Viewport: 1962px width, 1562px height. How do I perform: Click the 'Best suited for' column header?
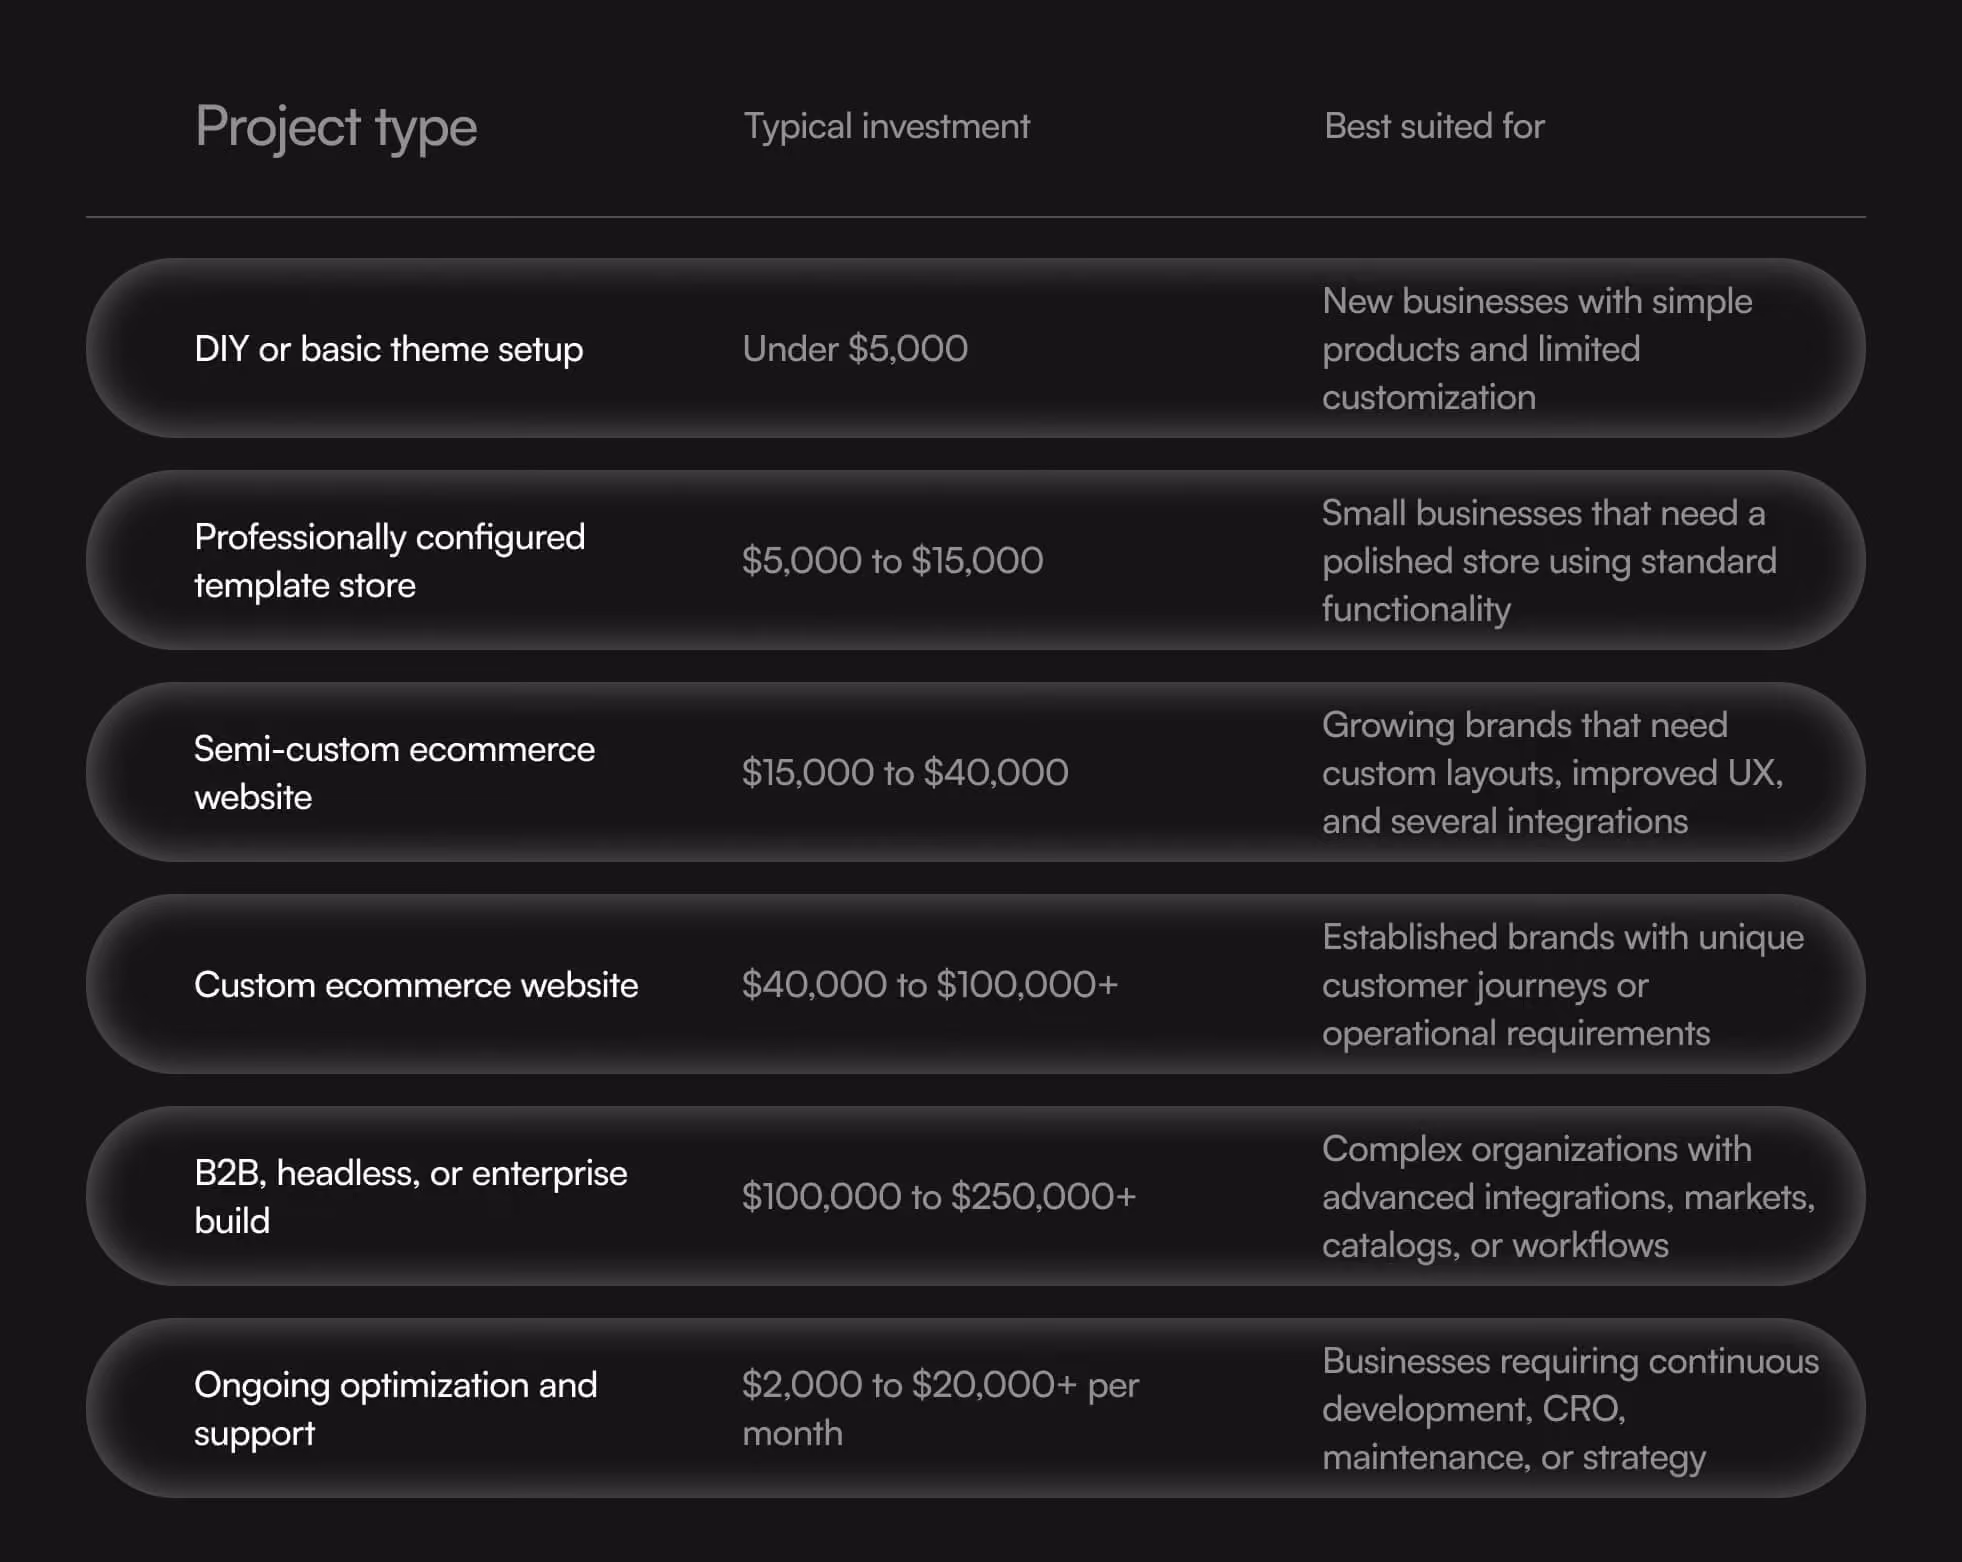[1434, 126]
